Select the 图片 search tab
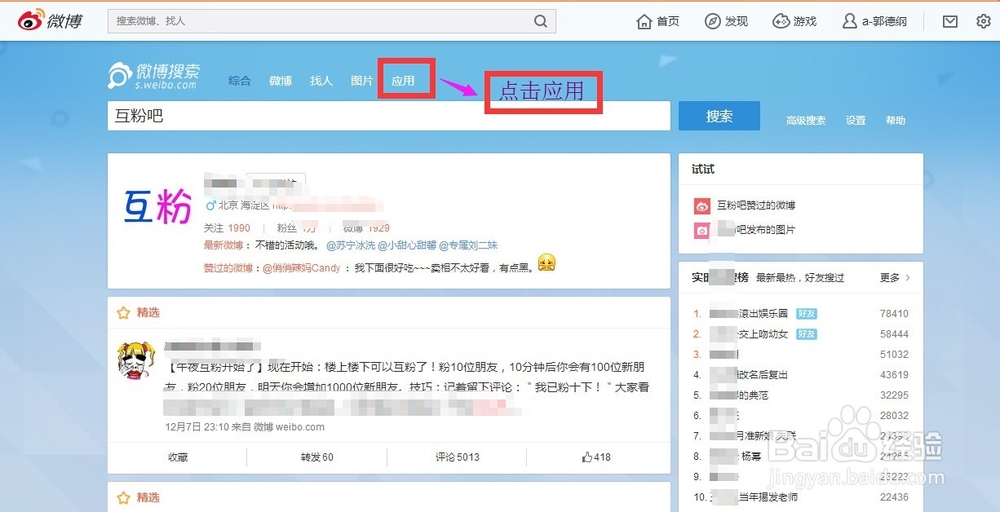 [362, 81]
